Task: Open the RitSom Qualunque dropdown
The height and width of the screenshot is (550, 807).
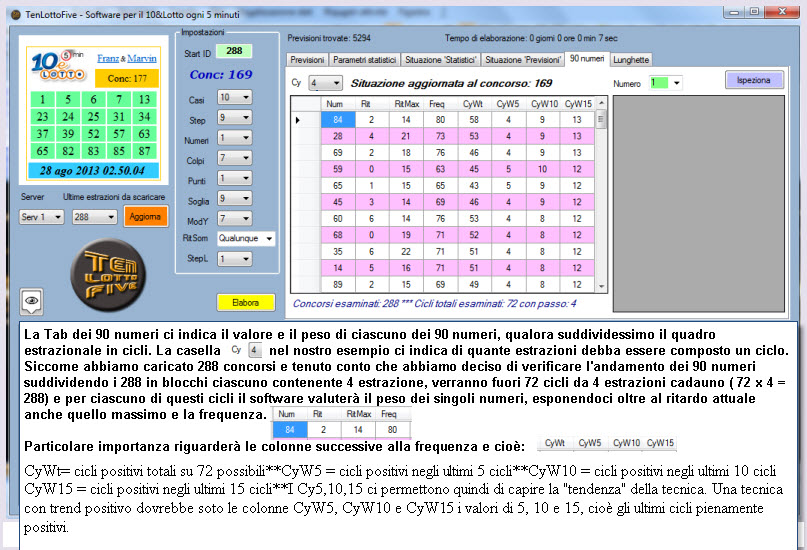Action: click(x=246, y=238)
